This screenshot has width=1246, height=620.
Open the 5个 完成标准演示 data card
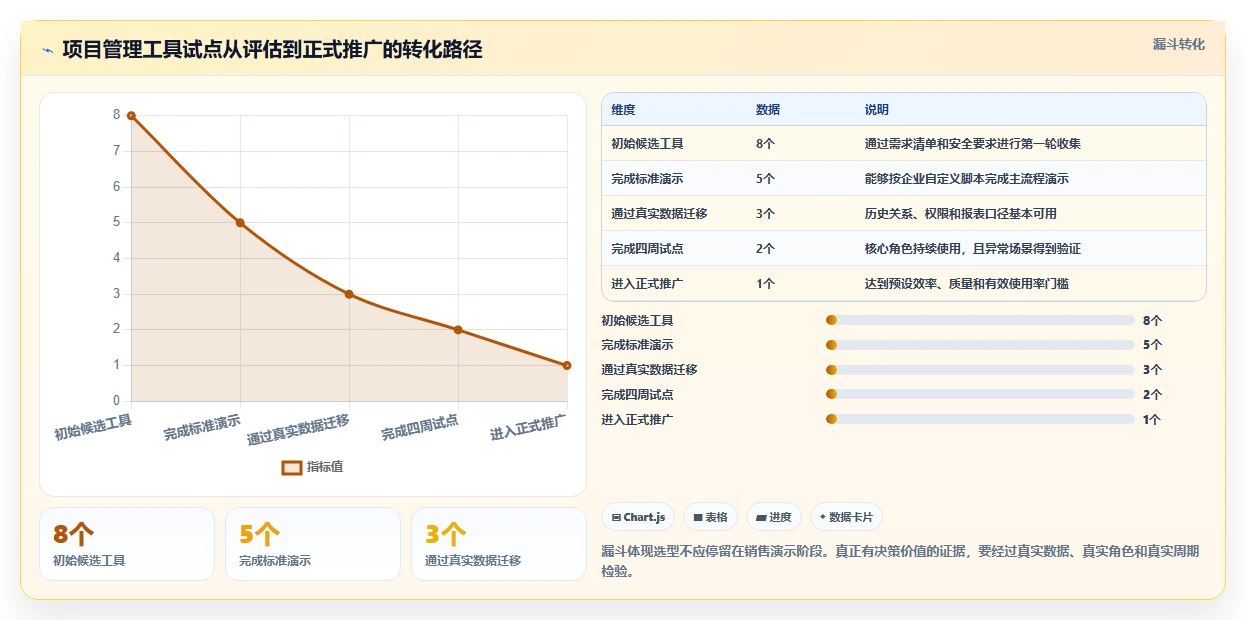(313, 544)
